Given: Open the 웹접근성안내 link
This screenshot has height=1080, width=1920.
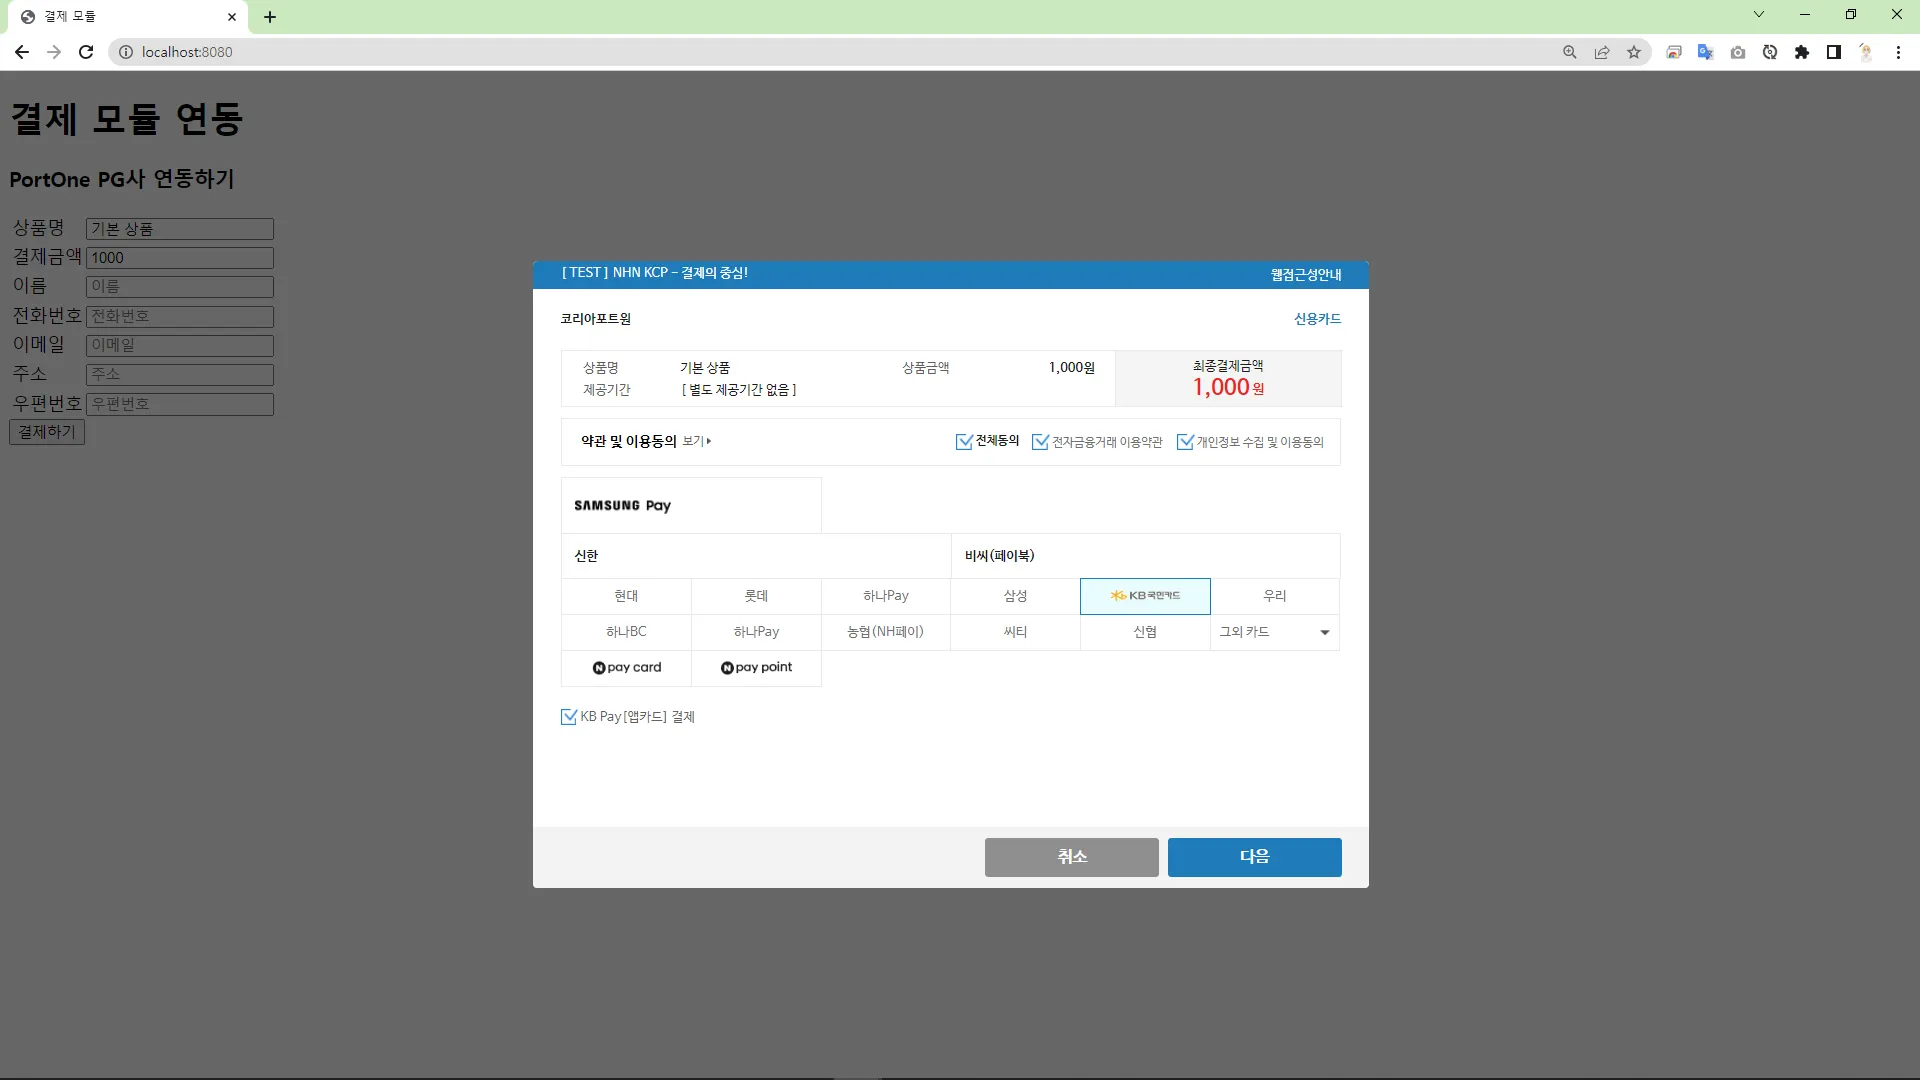Looking at the screenshot, I should click(1306, 275).
